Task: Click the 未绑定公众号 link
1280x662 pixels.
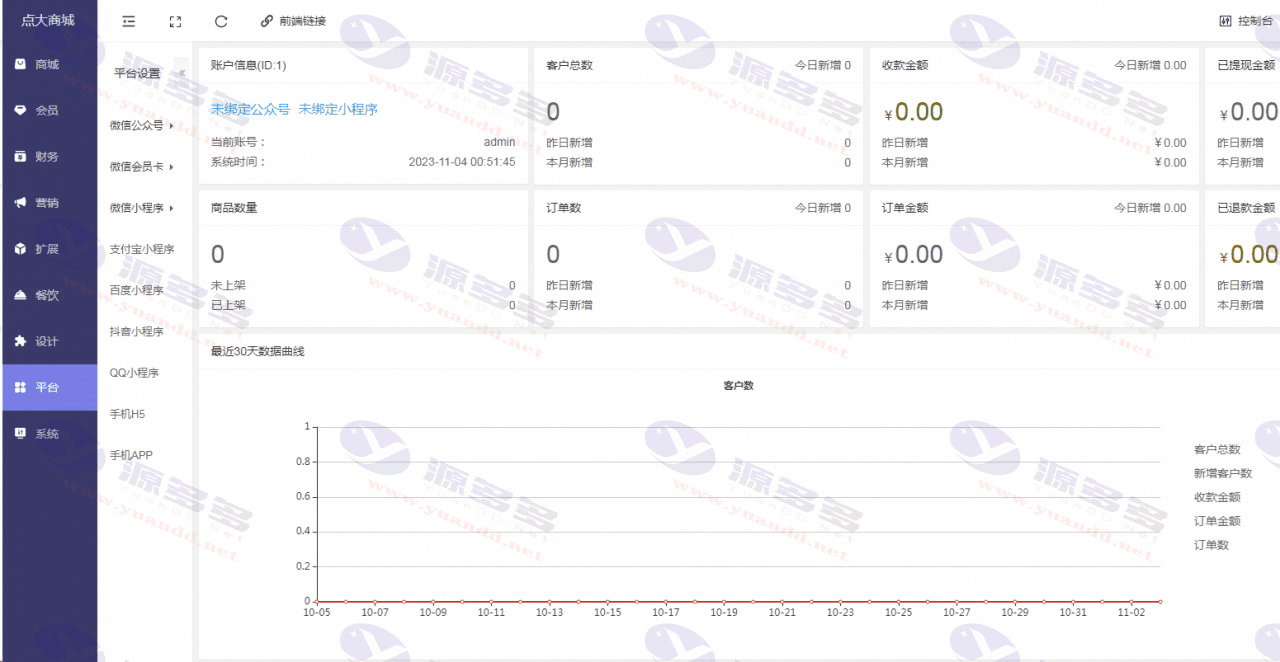Action: click(x=250, y=109)
